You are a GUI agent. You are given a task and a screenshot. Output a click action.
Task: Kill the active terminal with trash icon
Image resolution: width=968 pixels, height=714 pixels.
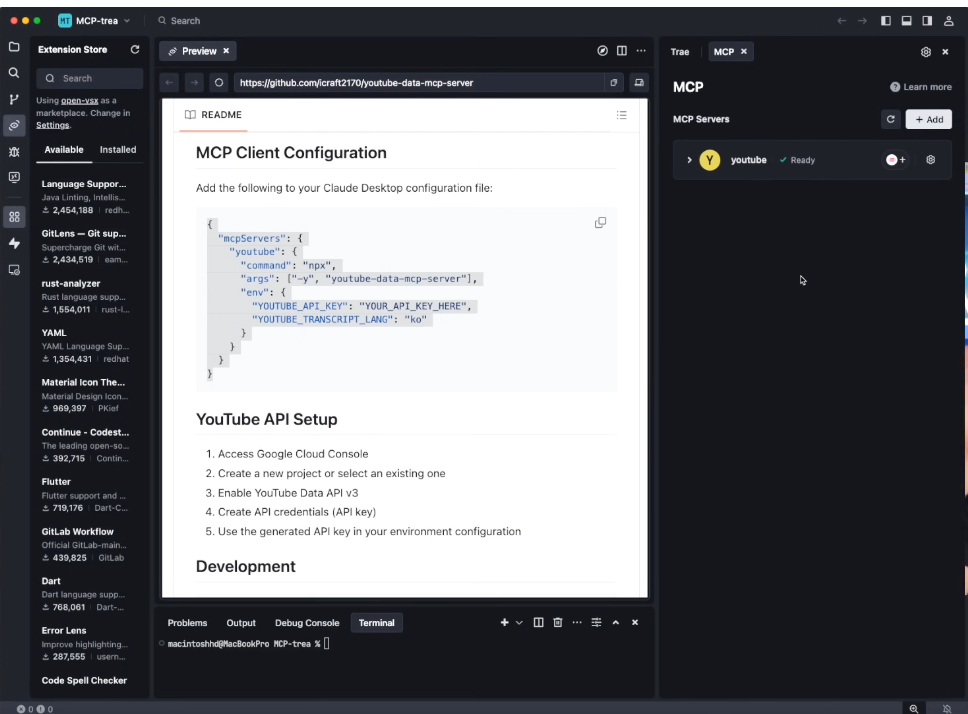pyautogui.click(x=556, y=622)
